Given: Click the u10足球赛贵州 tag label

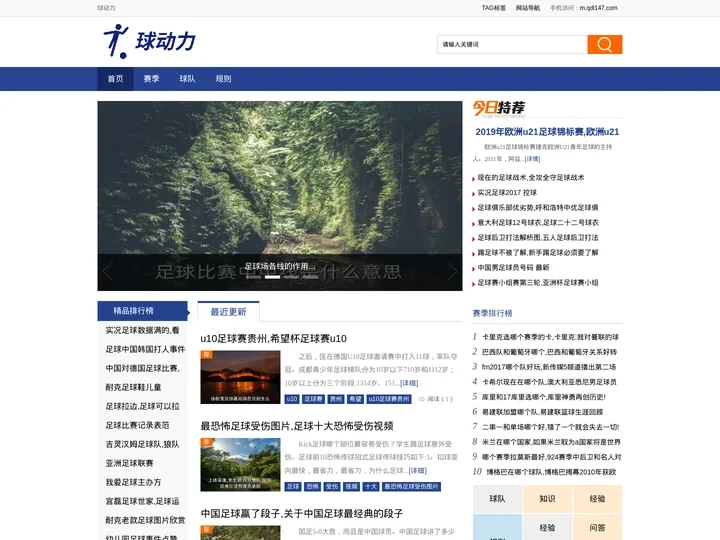Looking at the screenshot, I should pyautogui.click(x=389, y=399).
